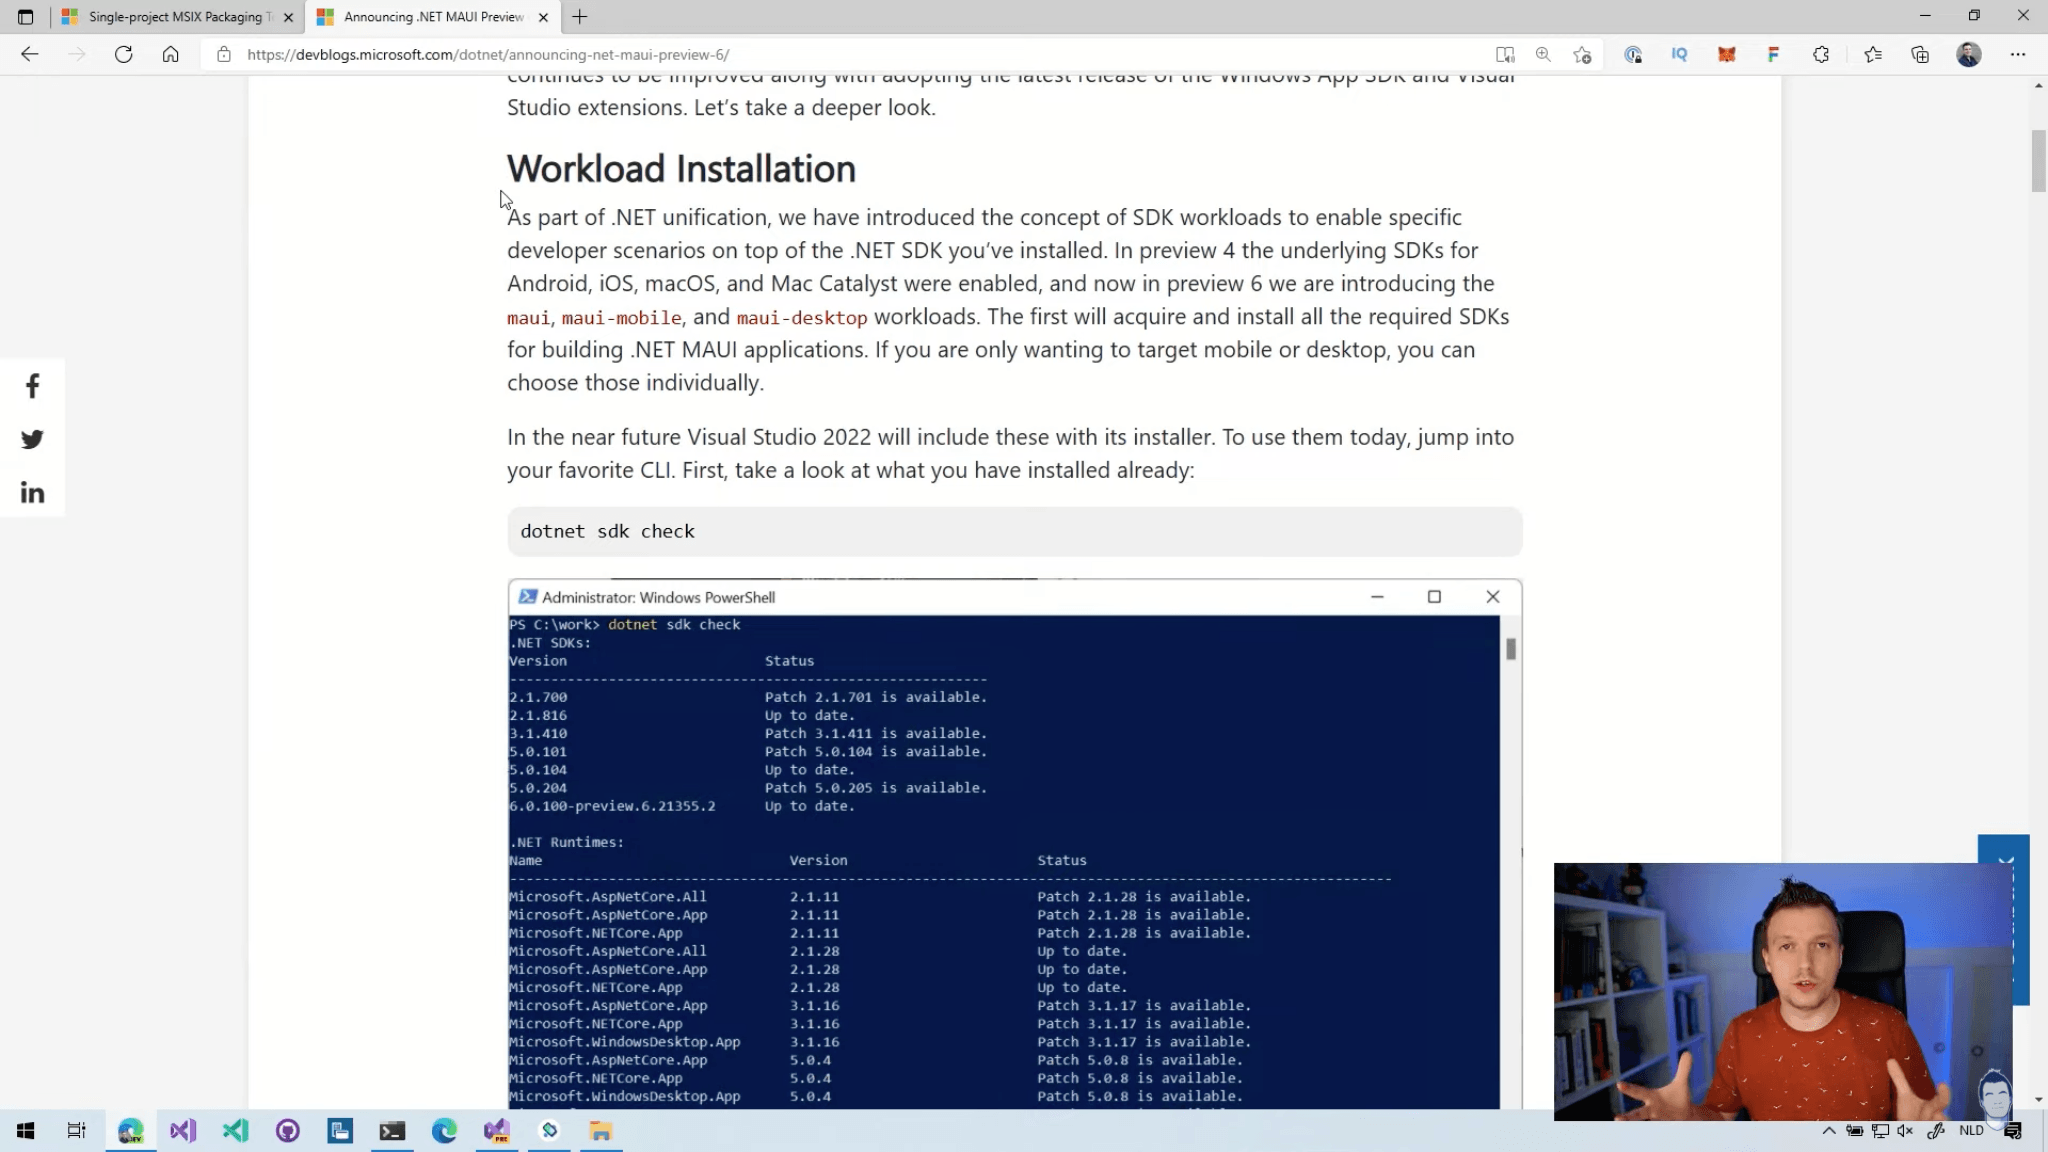Viewport: 2048px width, 1152px height.
Task: Click the maui code term
Action: (x=528, y=318)
